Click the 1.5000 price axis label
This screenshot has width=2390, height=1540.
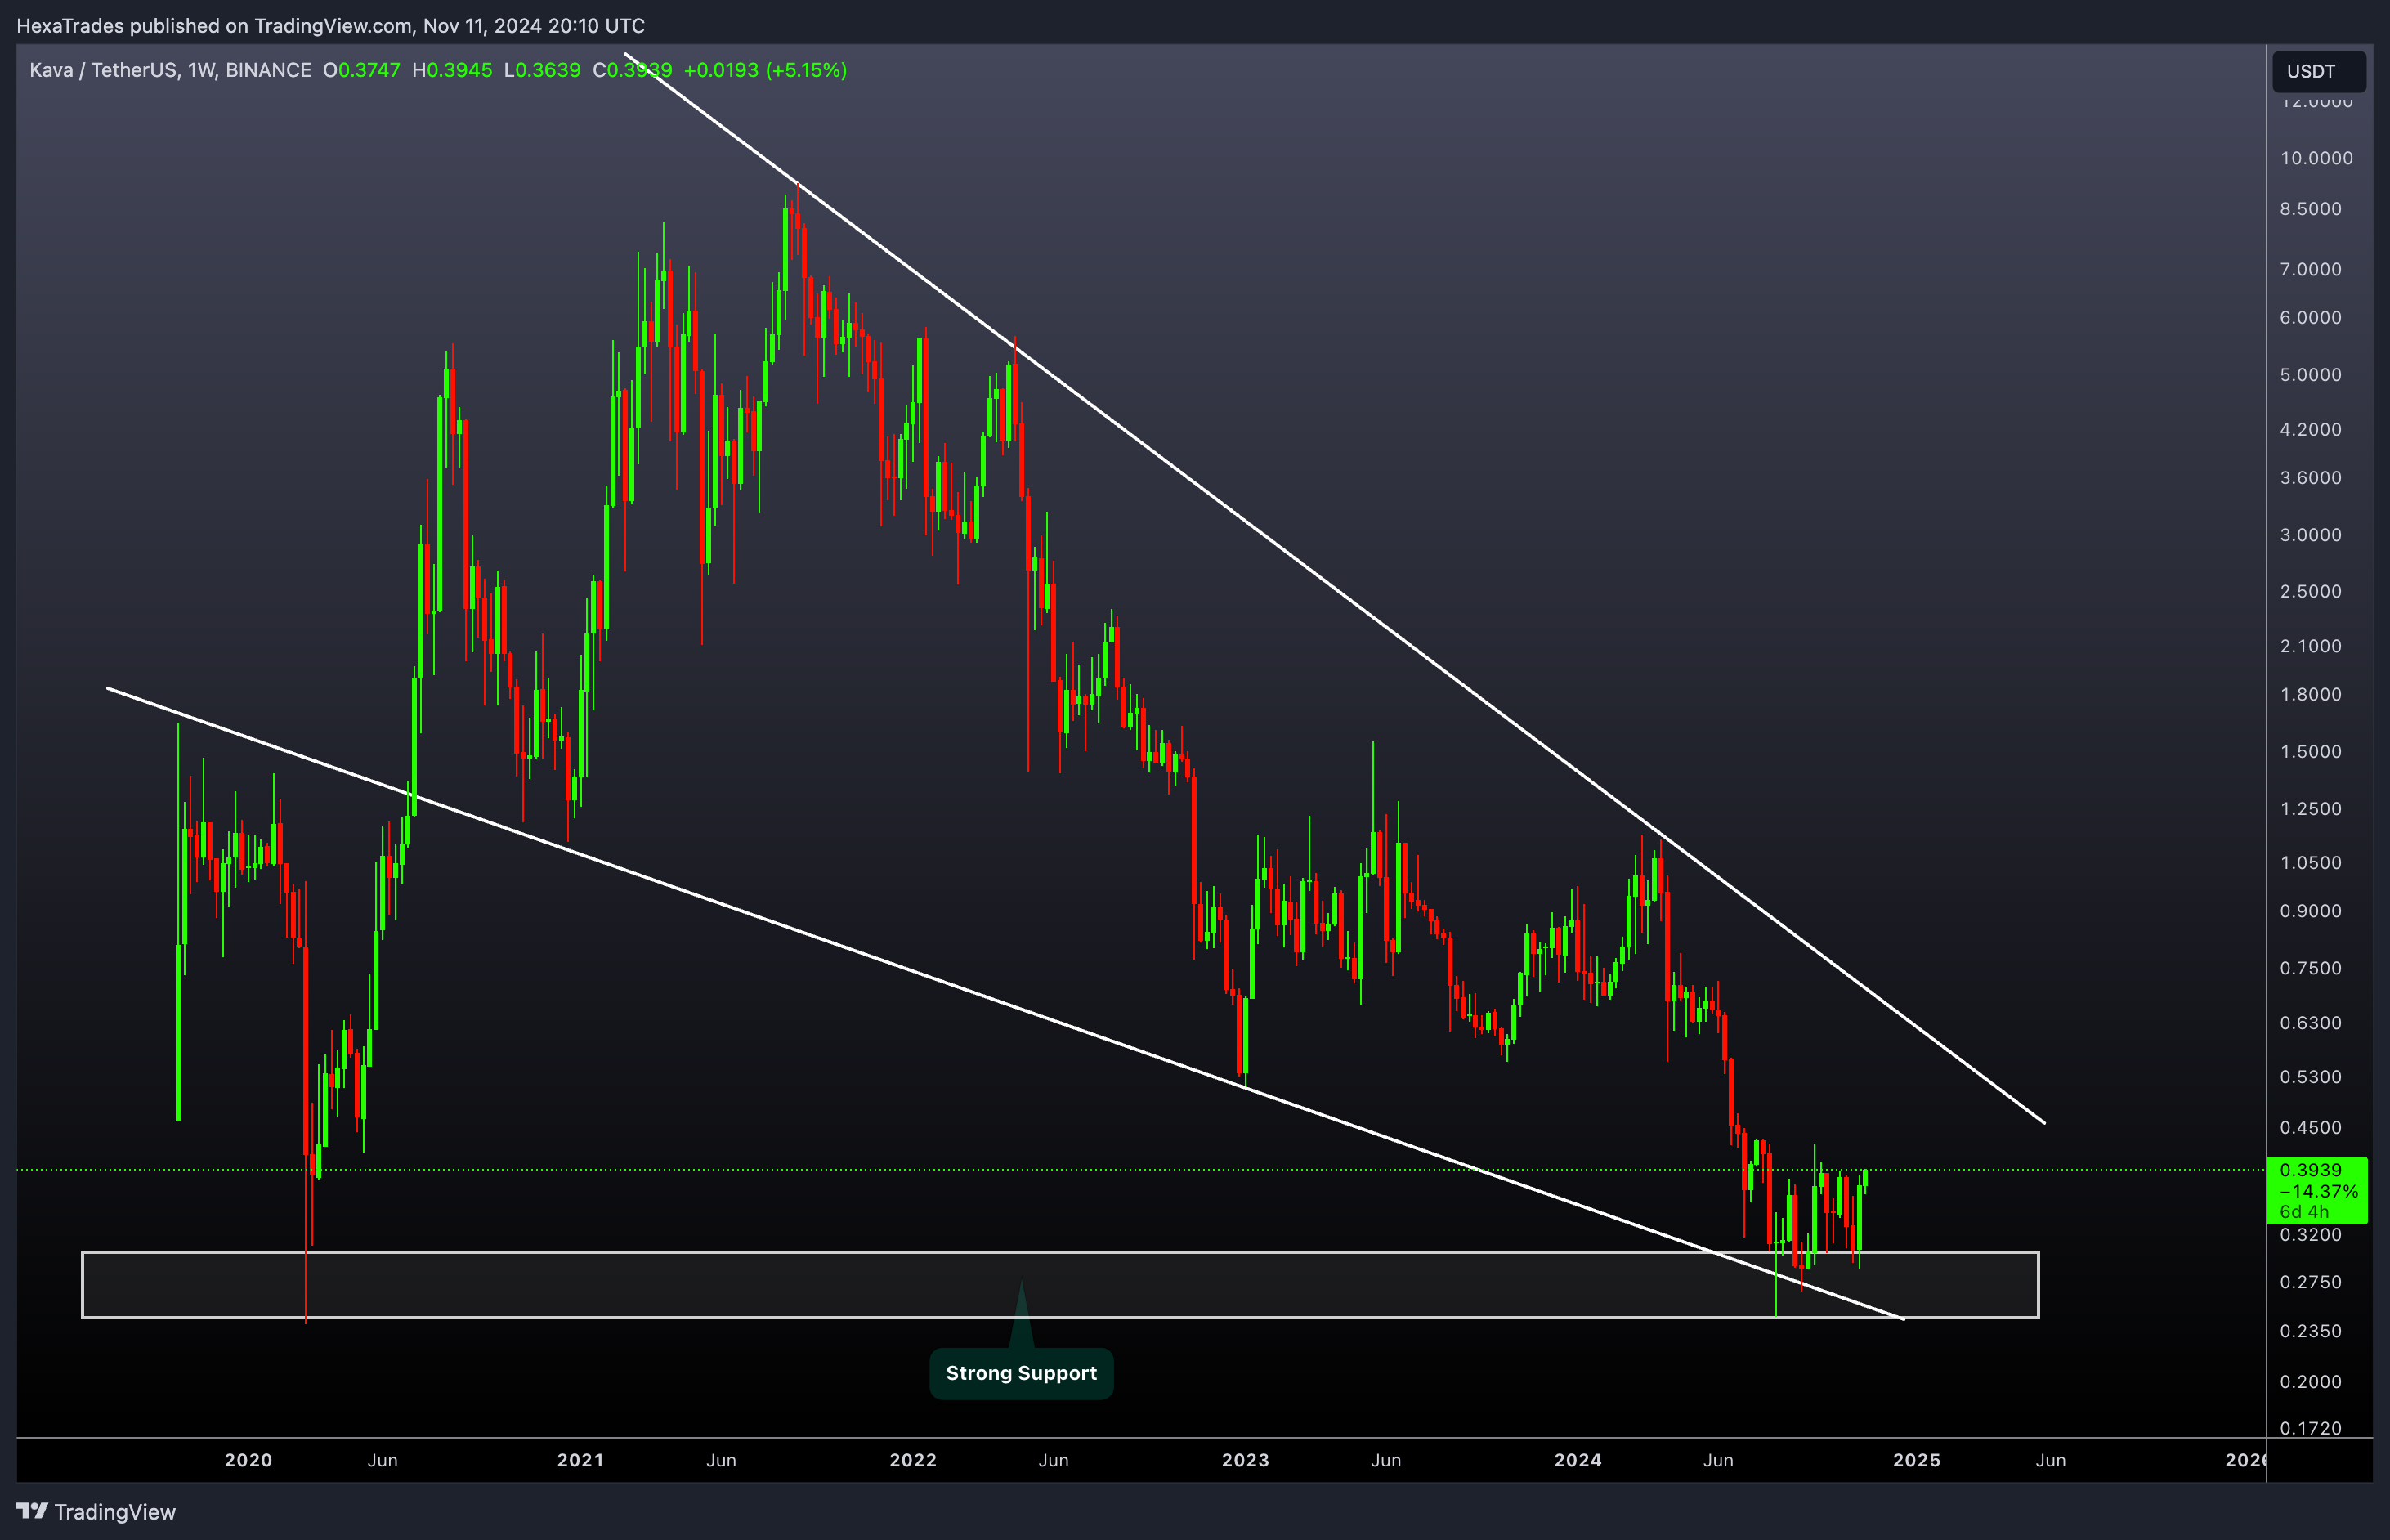2310,751
